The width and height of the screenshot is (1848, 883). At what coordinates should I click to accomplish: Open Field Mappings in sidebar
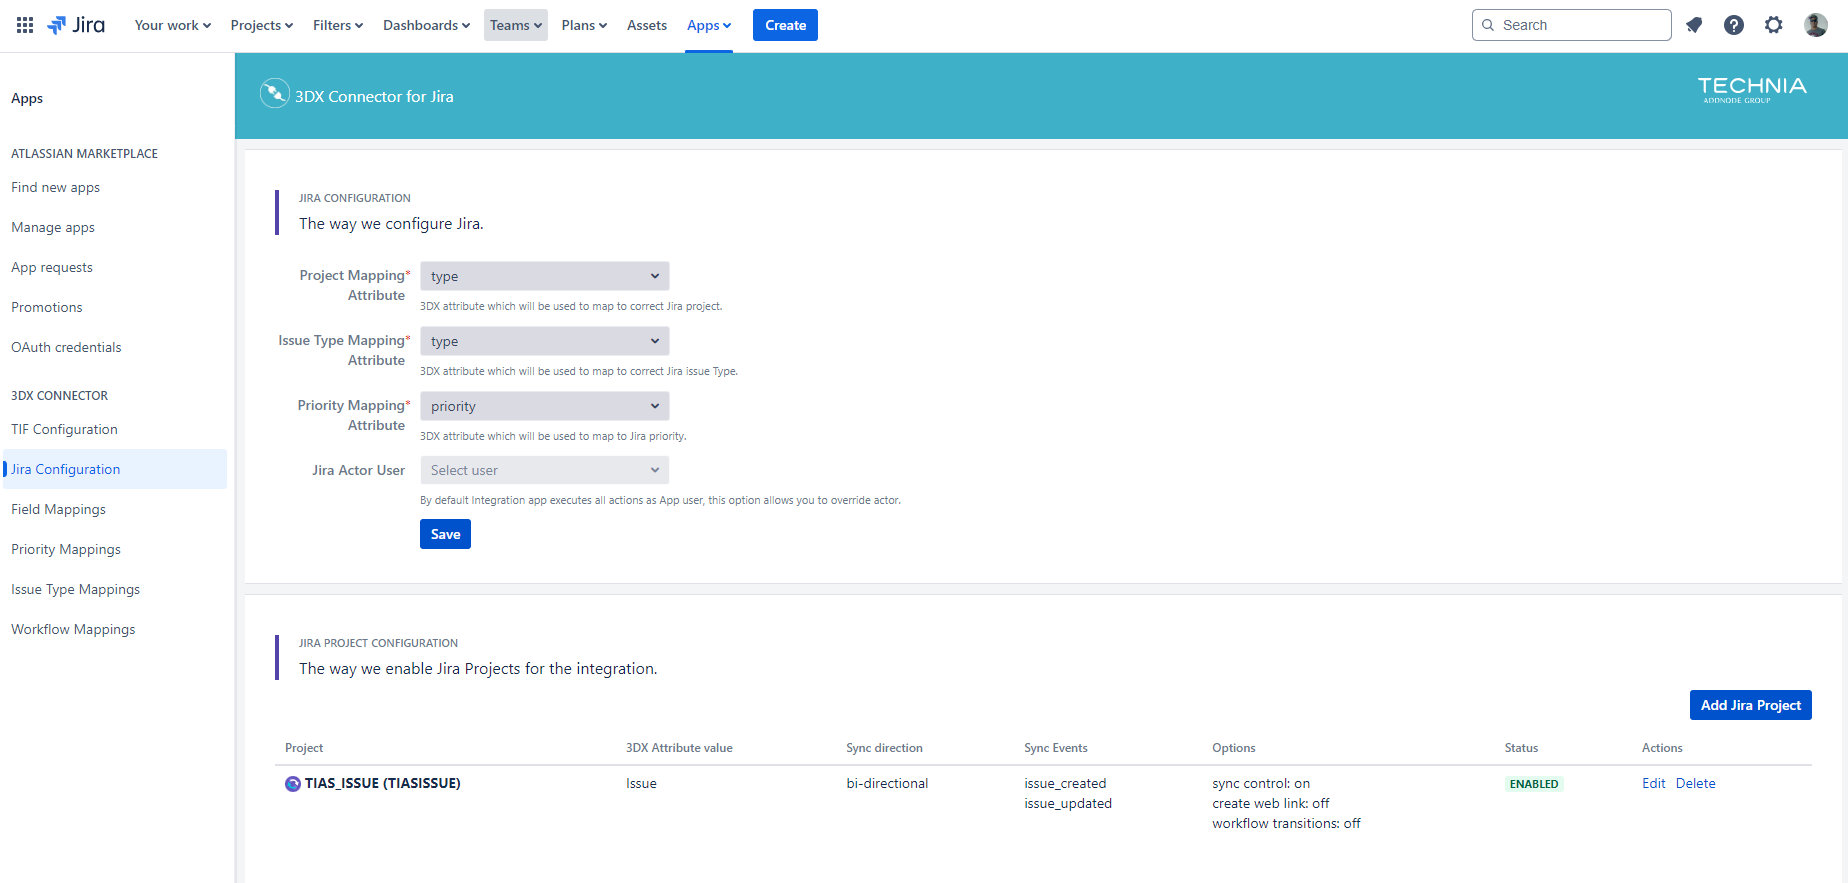click(58, 509)
